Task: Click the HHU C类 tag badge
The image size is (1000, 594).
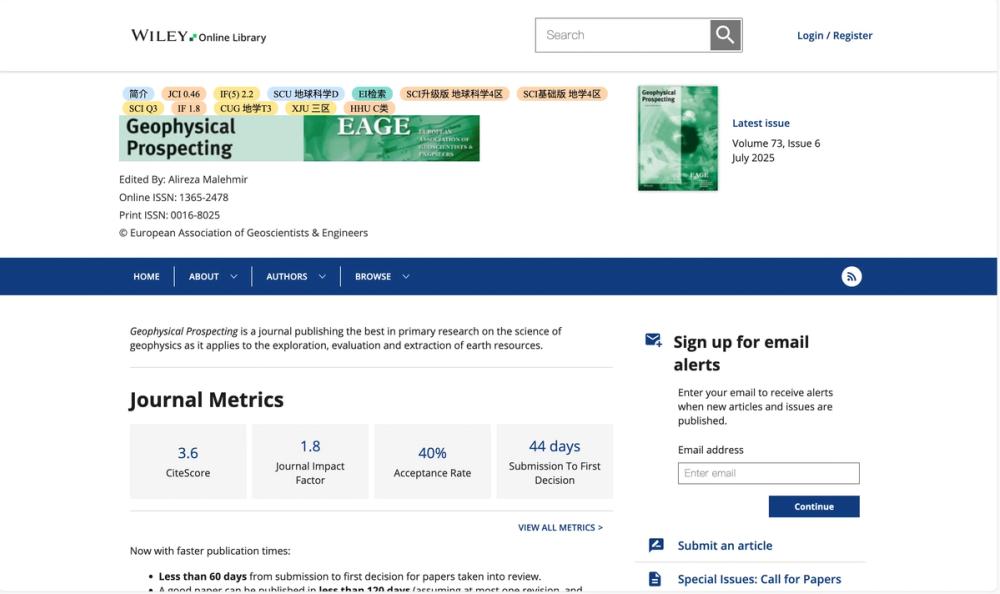Action: coord(369,108)
